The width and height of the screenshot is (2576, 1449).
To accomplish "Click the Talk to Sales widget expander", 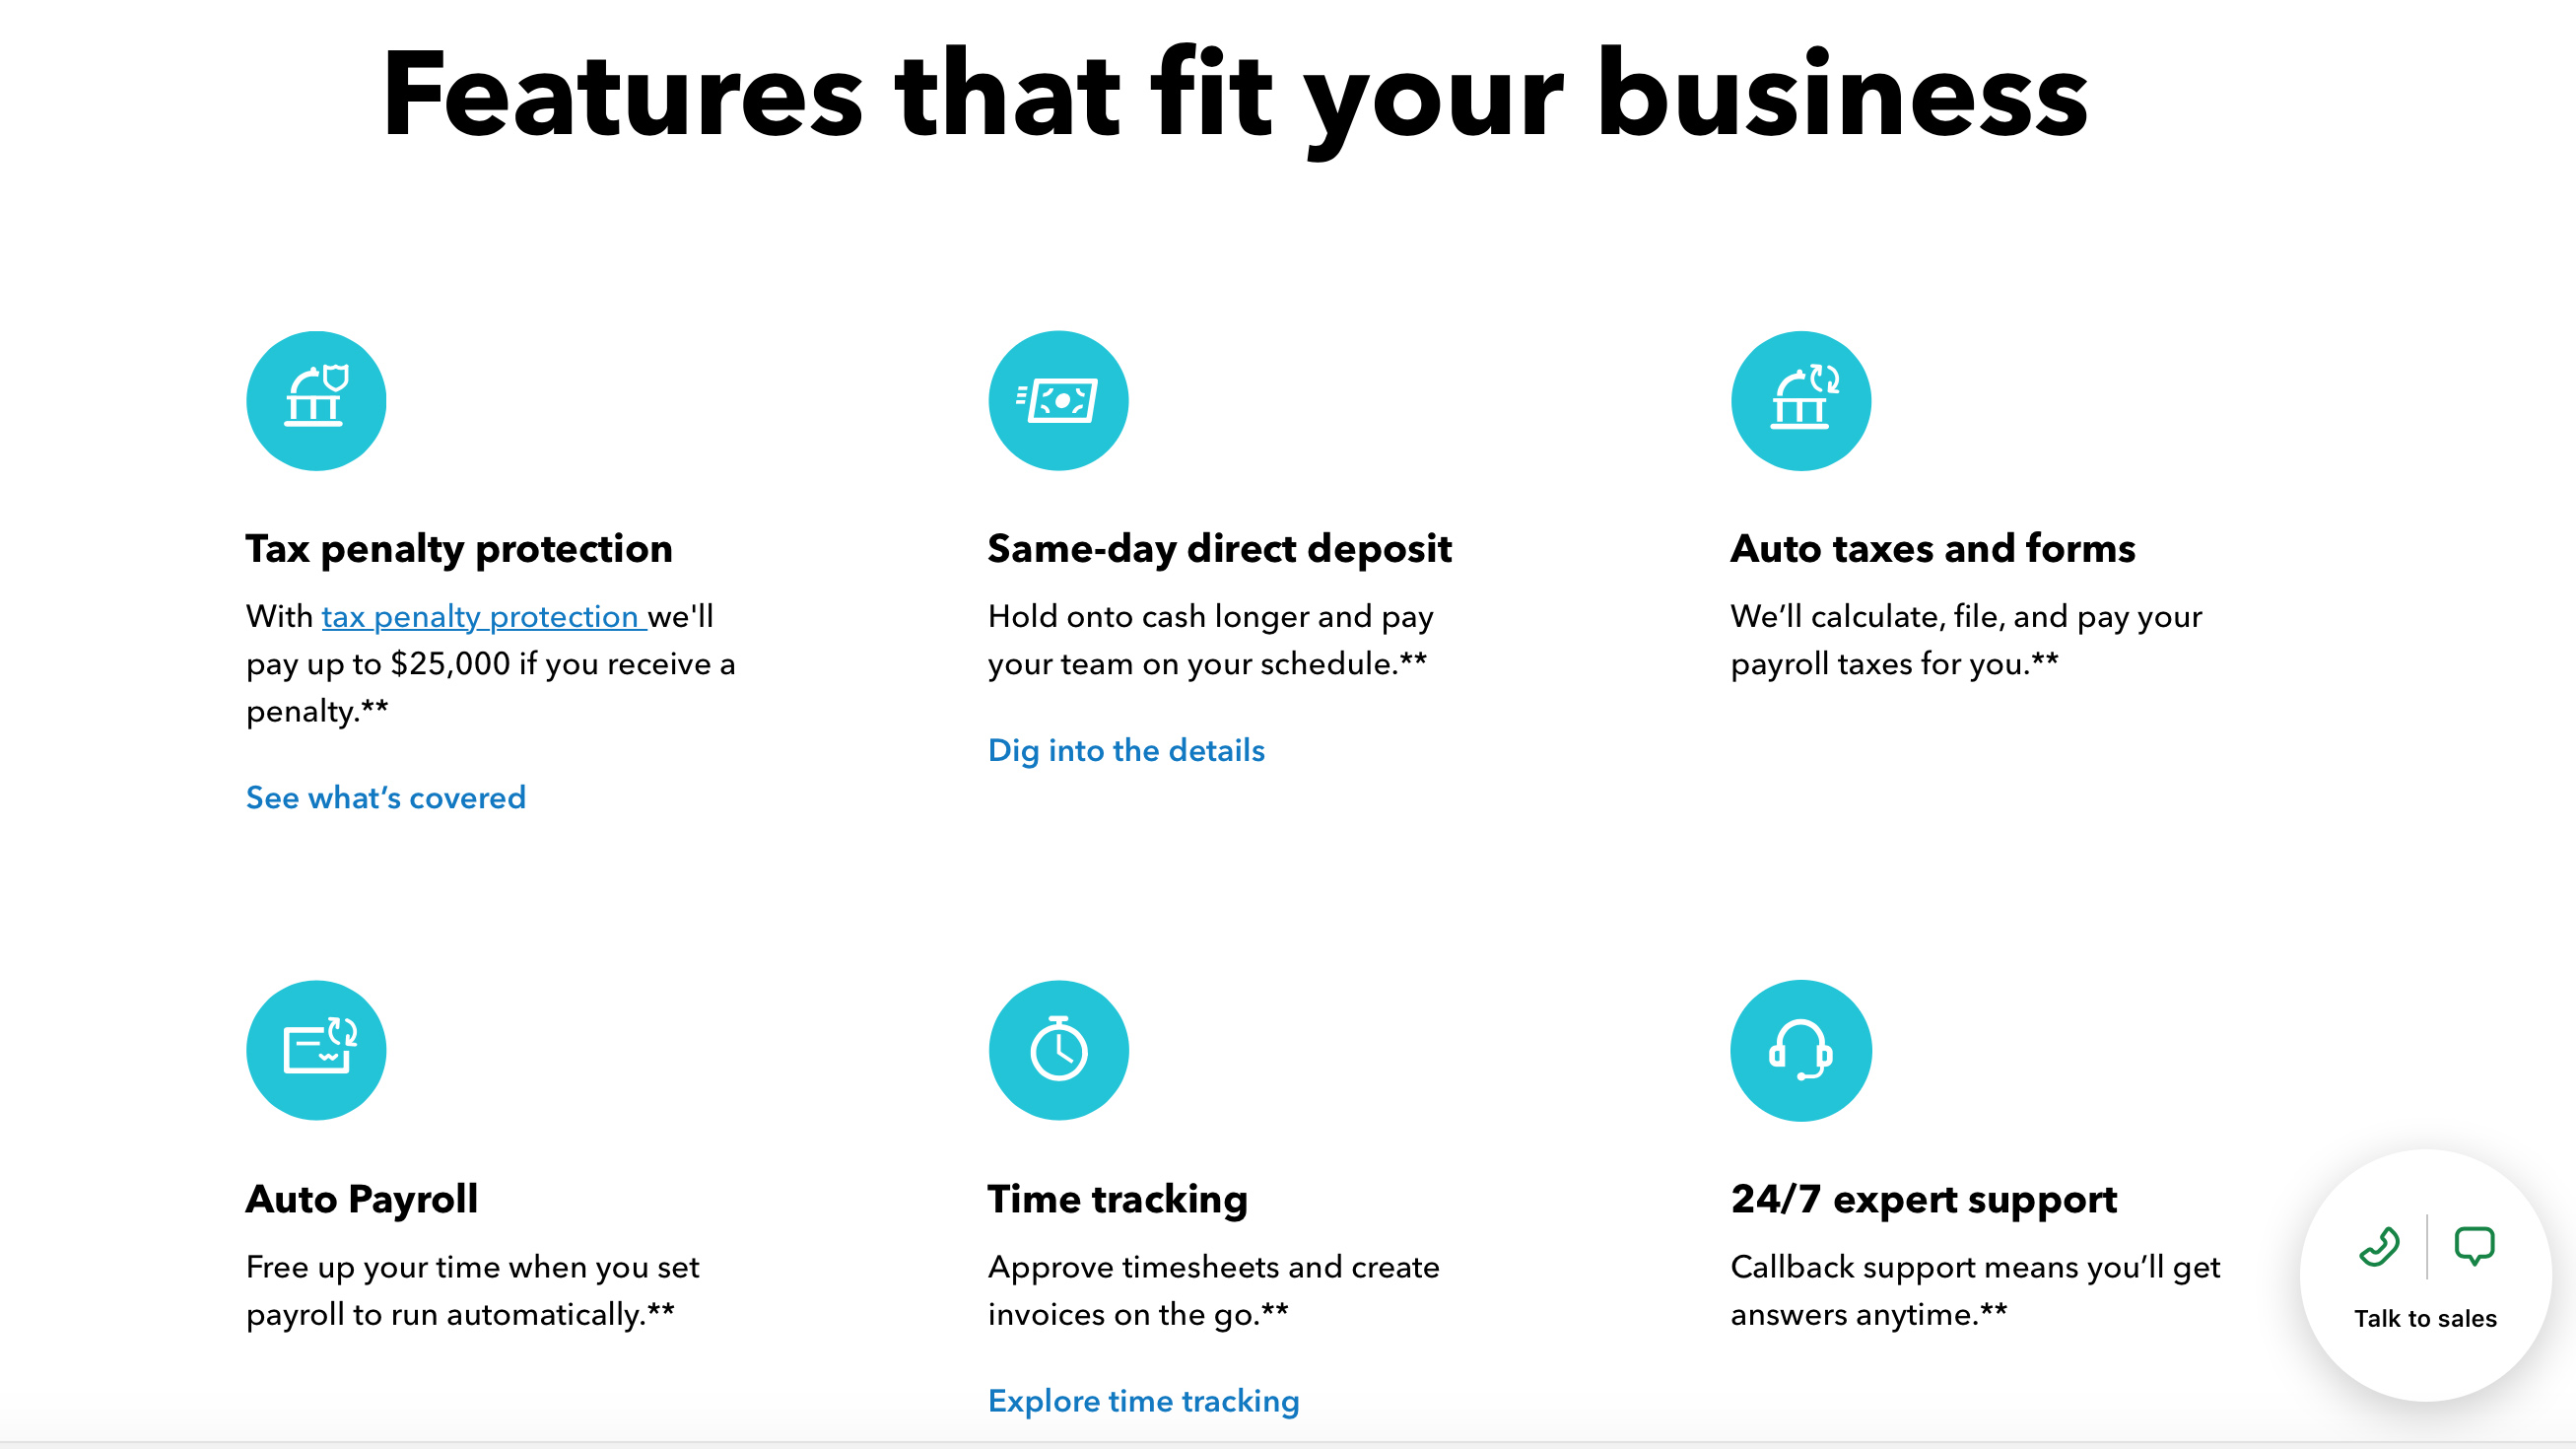I will point(2425,1274).
